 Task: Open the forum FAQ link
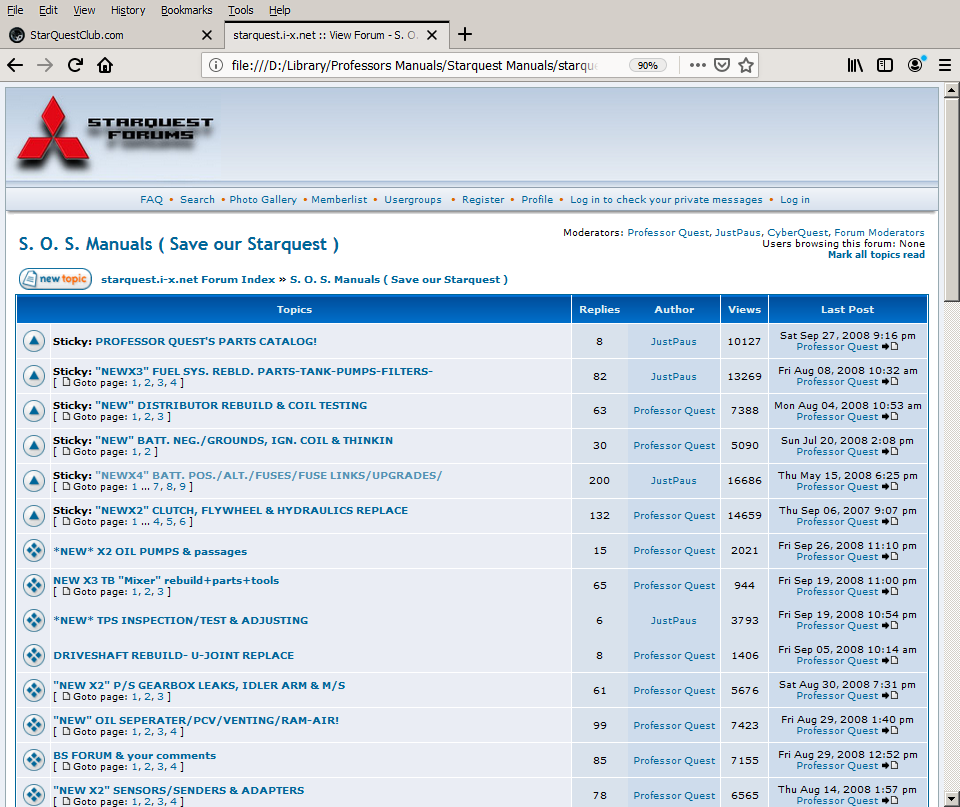click(x=151, y=200)
